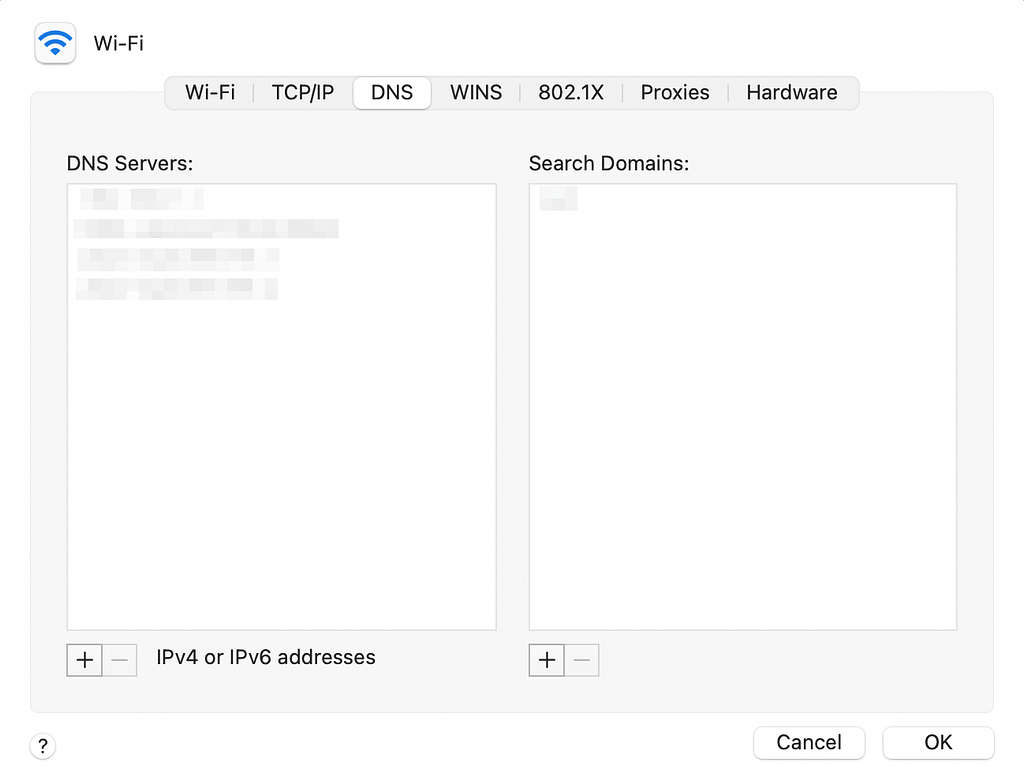This screenshot has width=1024, height=773.
Task: Select the first entry in DNS Servers list
Action: (140, 199)
